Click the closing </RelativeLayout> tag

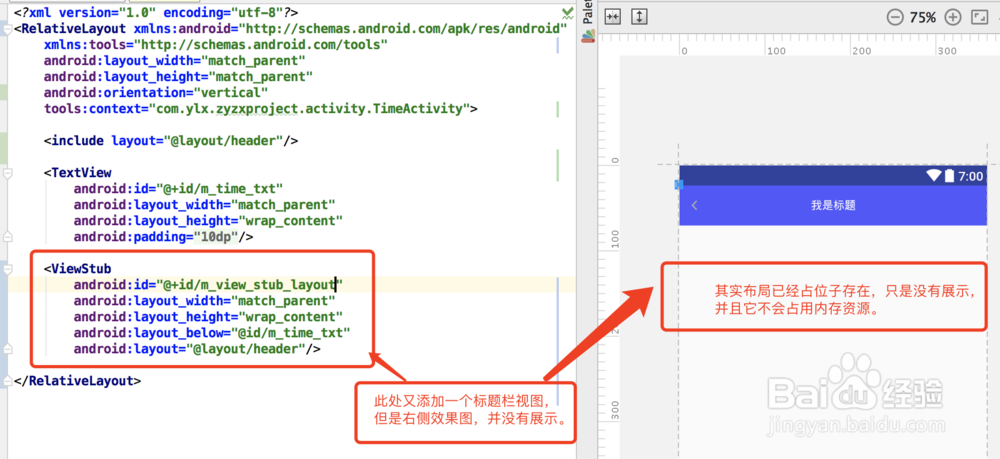(x=78, y=381)
